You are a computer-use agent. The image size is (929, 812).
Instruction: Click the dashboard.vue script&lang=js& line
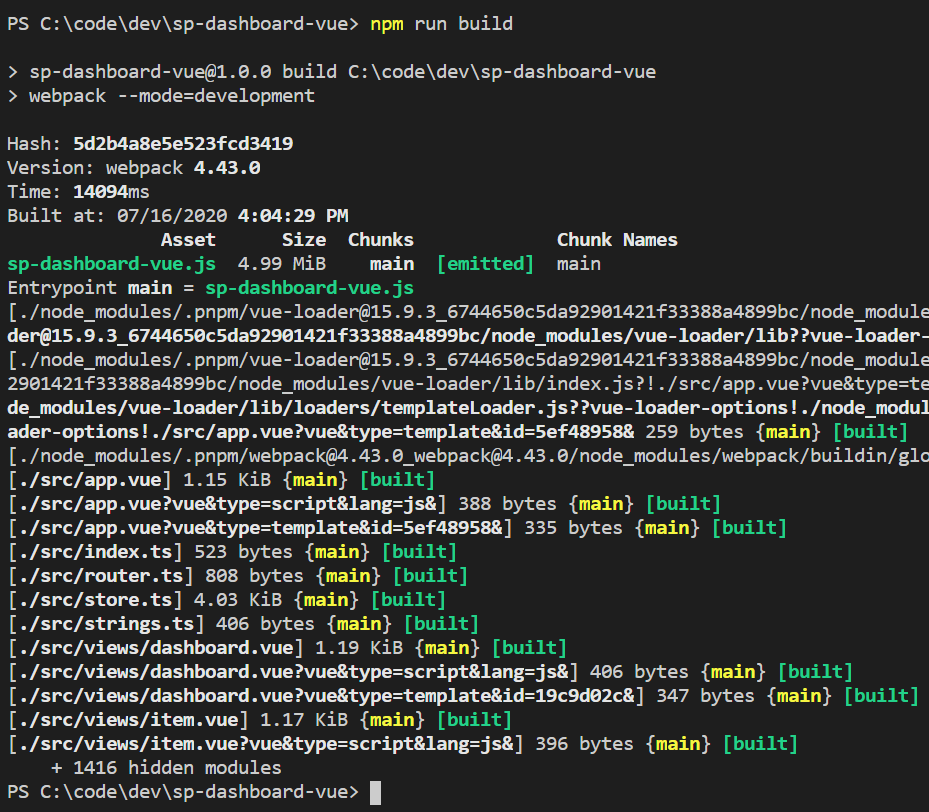click(430, 672)
